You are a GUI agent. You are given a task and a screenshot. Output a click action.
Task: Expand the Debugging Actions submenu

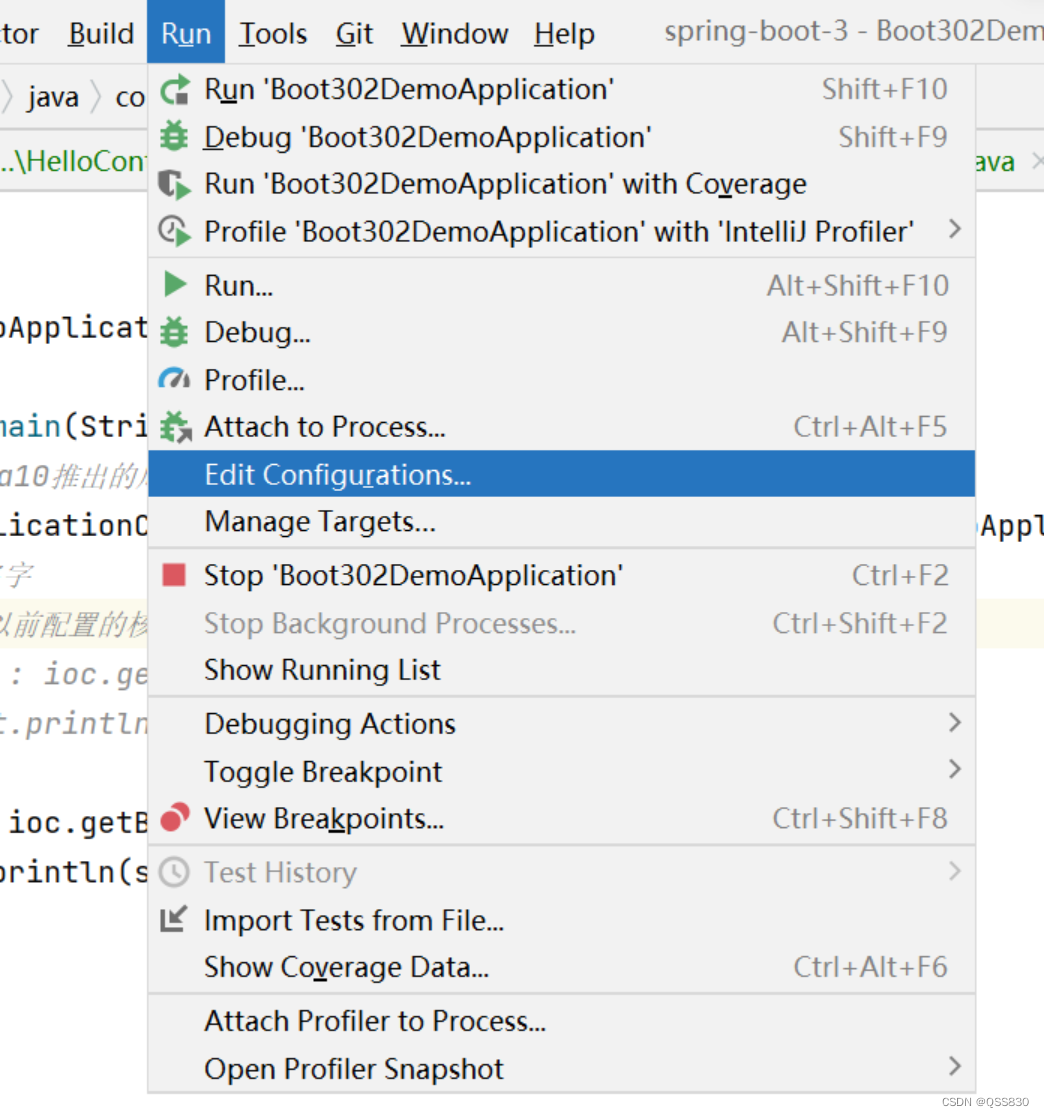click(x=953, y=722)
